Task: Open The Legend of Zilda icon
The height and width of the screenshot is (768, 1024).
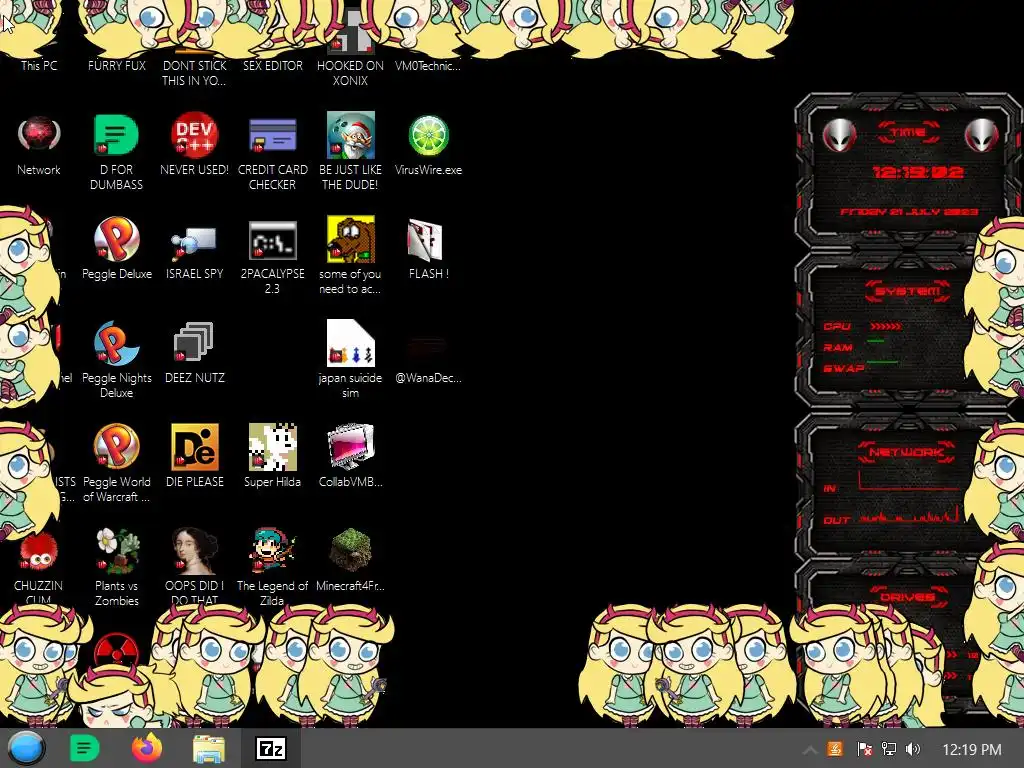Action: click(272, 551)
